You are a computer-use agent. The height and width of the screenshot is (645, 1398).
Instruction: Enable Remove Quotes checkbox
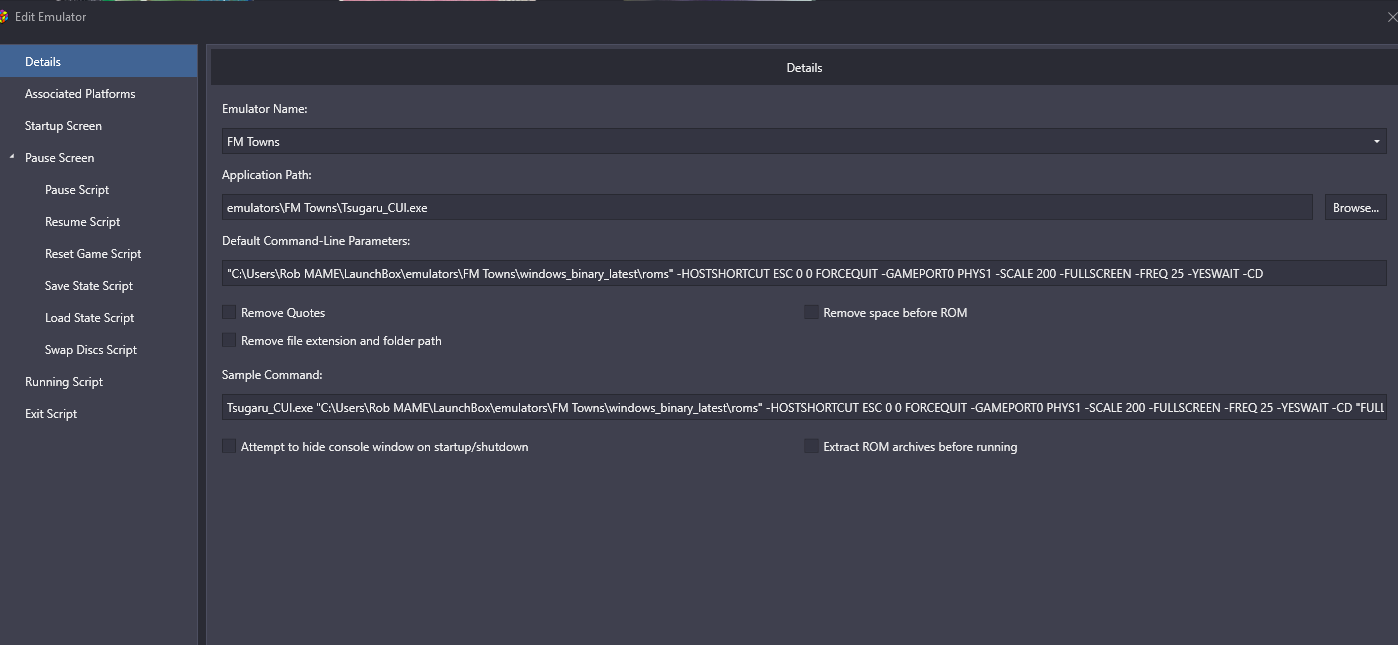pos(229,312)
